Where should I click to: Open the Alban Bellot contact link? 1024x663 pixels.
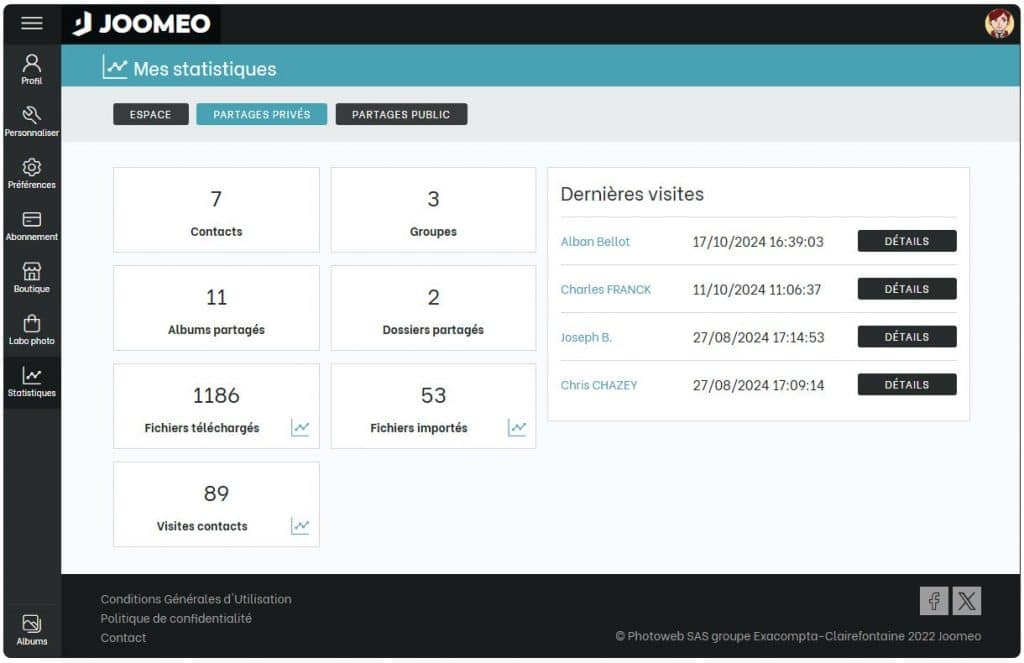click(x=595, y=242)
